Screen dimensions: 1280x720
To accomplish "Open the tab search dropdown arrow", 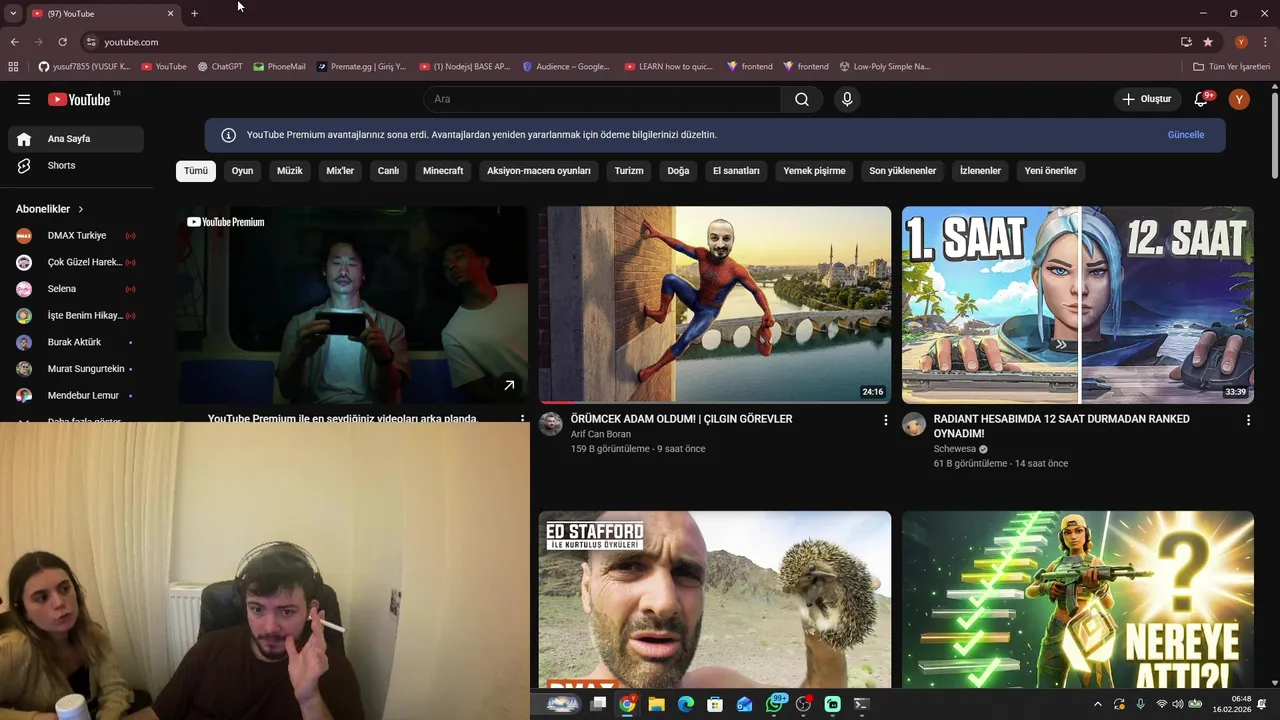I will coord(13,13).
